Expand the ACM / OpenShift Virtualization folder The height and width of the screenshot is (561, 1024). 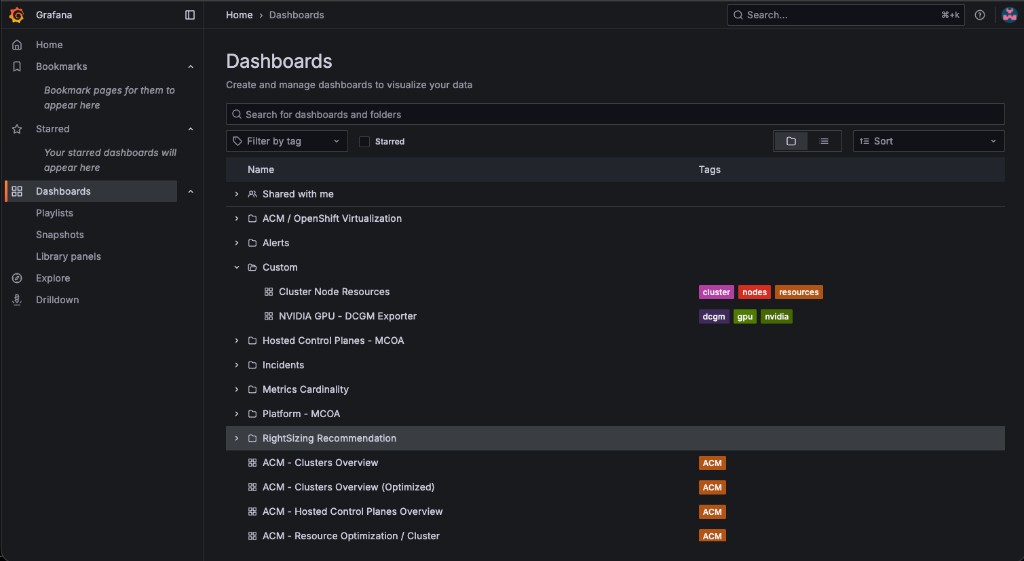click(x=236, y=218)
